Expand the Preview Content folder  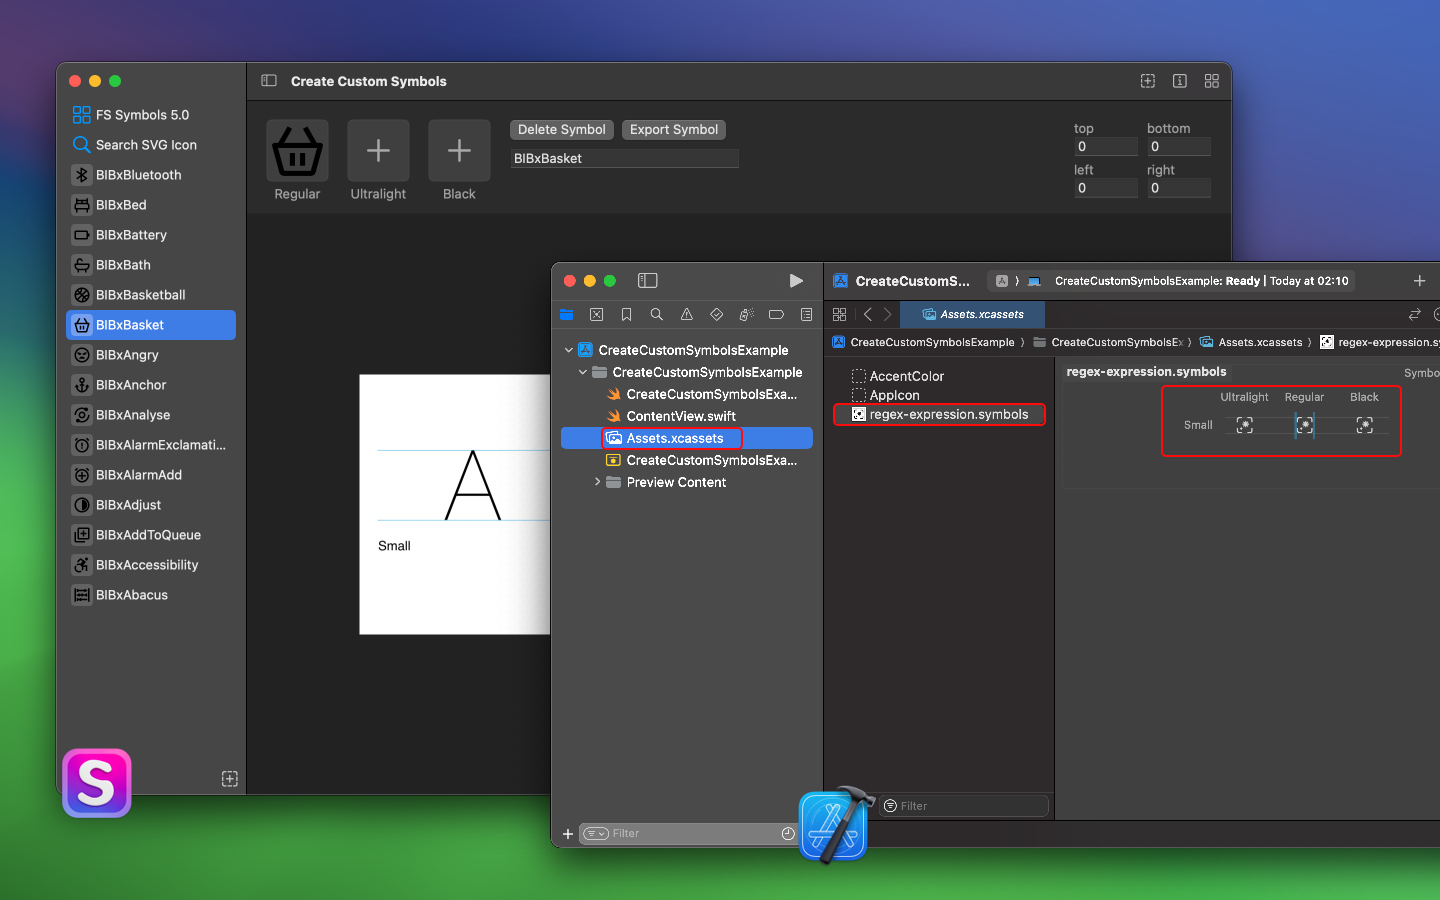(x=598, y=482)
